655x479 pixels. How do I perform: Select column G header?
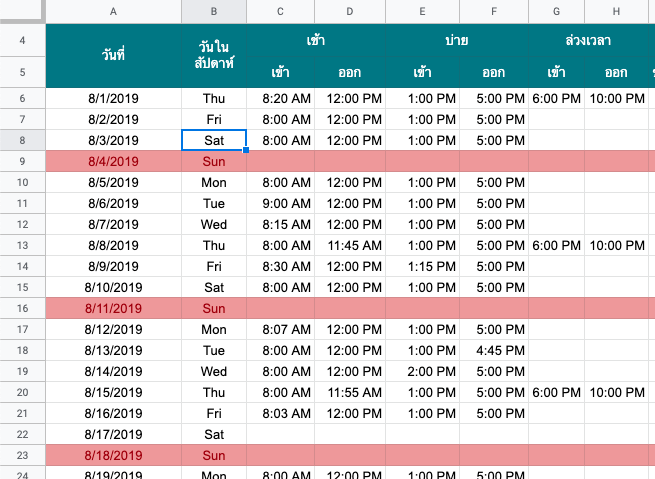[x=556, y=11]
